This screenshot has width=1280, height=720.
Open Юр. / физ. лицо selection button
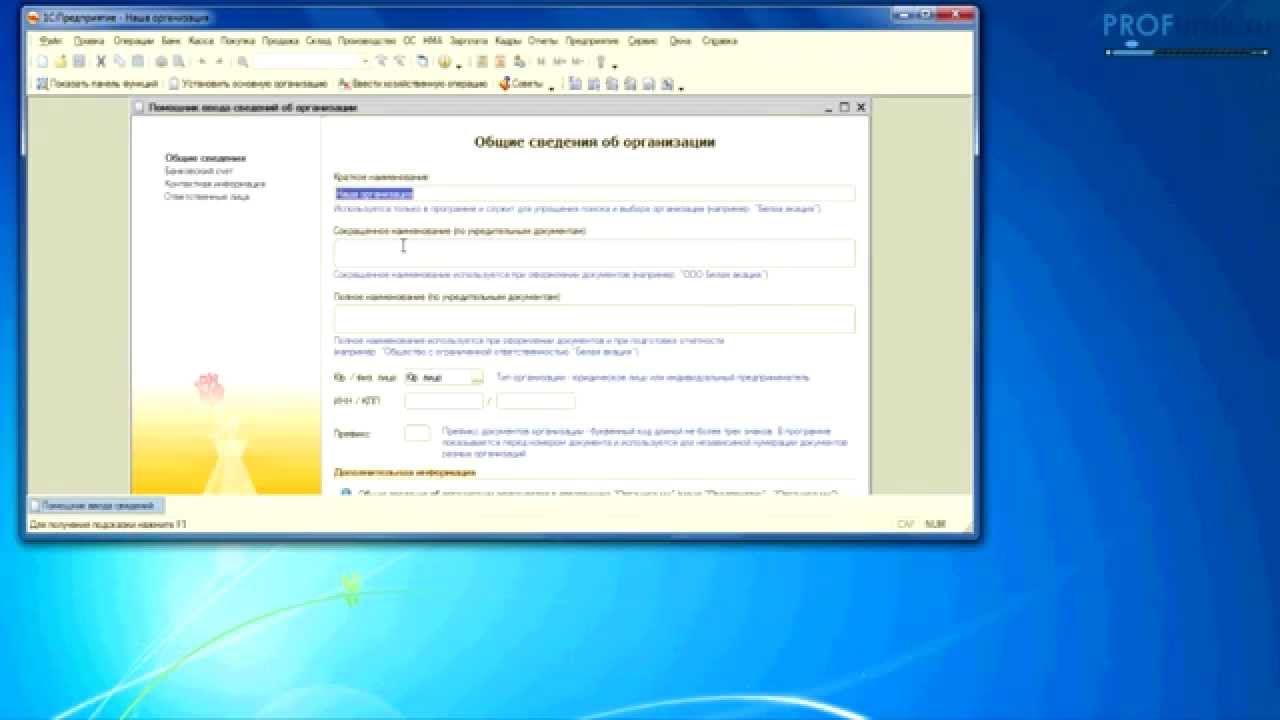[x=477, y=377]
